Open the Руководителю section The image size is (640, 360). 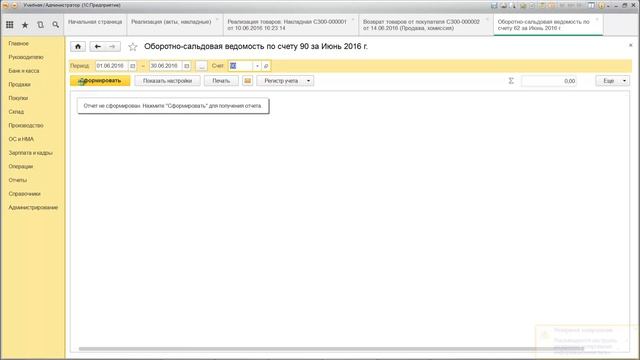coord(26,57)
